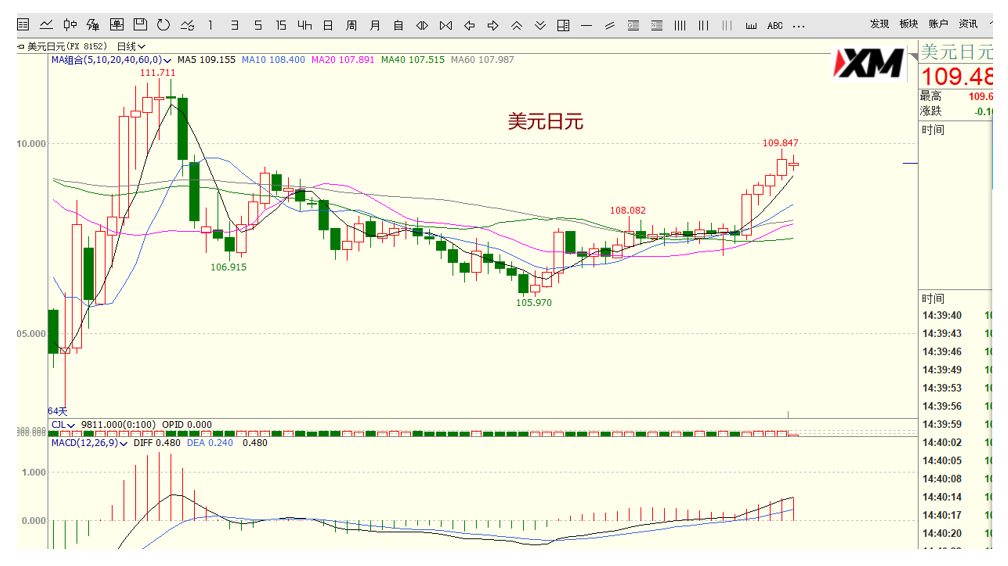The image size is (1008, 566).
Task: Open the 日线 period dropdown
Action: click(x=130, y=46)
